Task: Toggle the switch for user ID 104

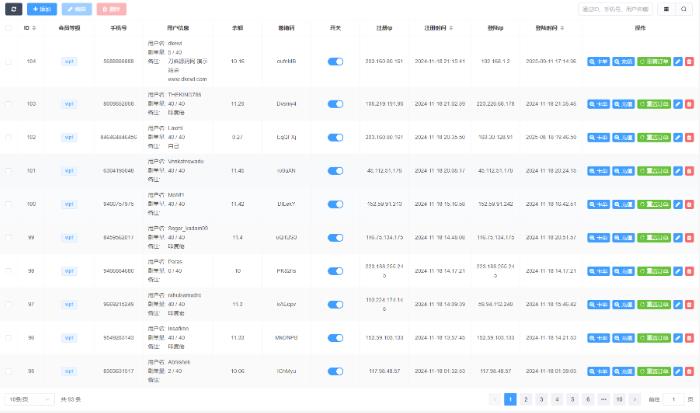Action: (x=335, y=61)
